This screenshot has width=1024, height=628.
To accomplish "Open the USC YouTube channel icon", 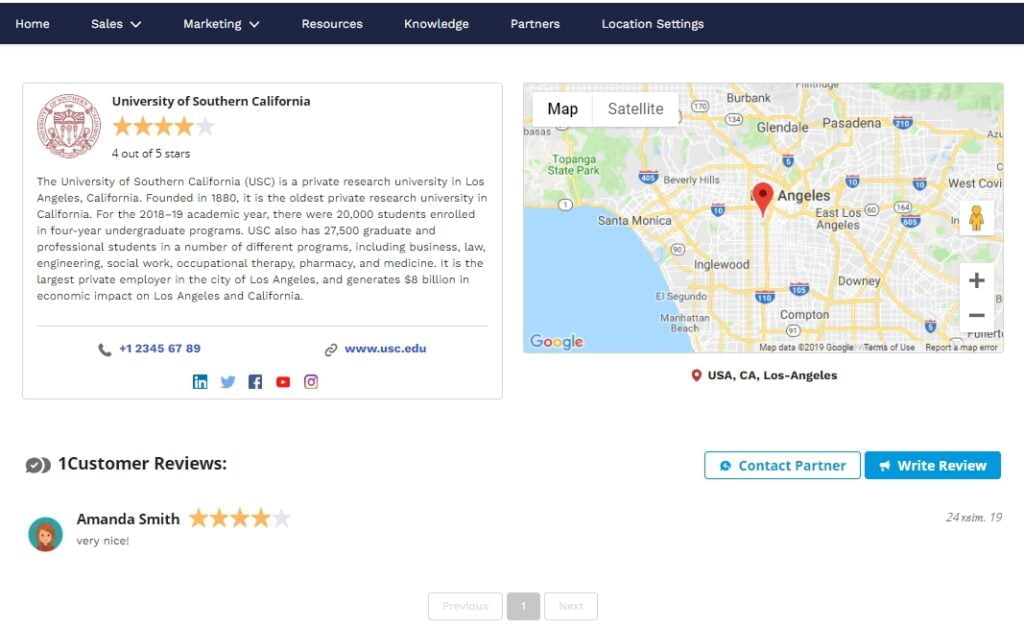I will point(283,382).
